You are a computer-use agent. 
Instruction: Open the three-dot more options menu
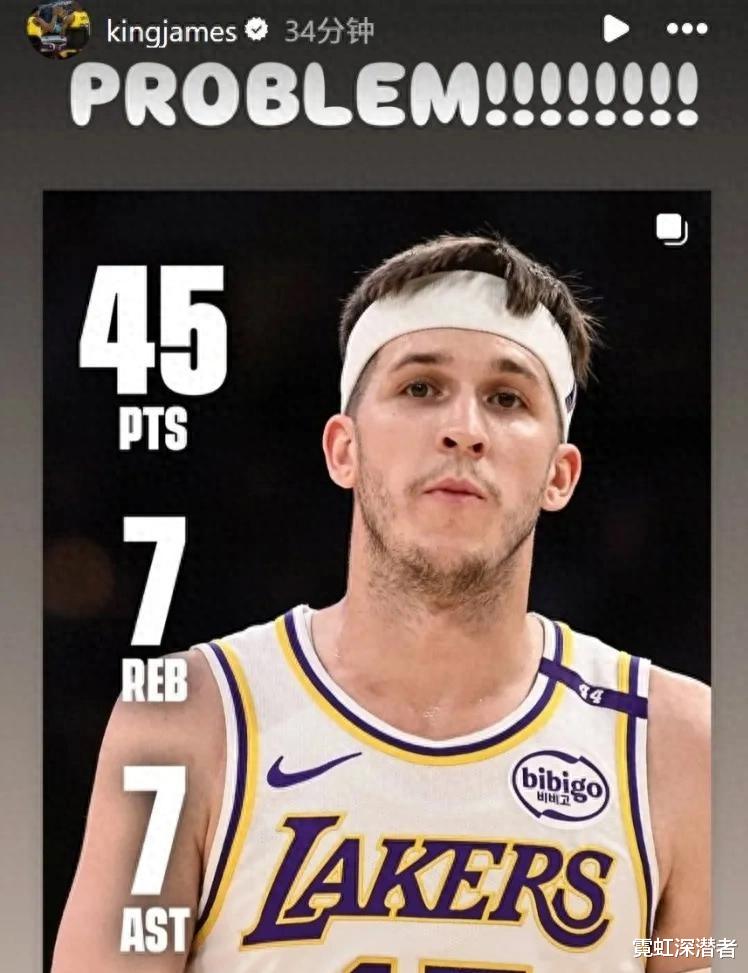click(687, 29)
